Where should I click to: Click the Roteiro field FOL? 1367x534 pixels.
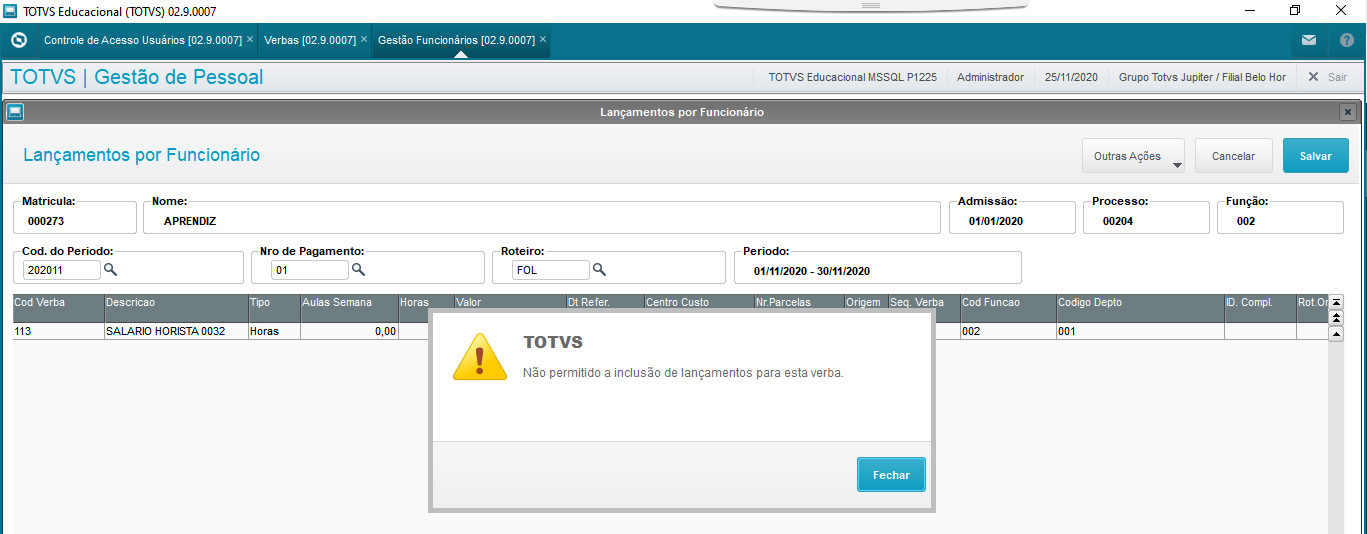pyautogui.click(x=551, y=270)
